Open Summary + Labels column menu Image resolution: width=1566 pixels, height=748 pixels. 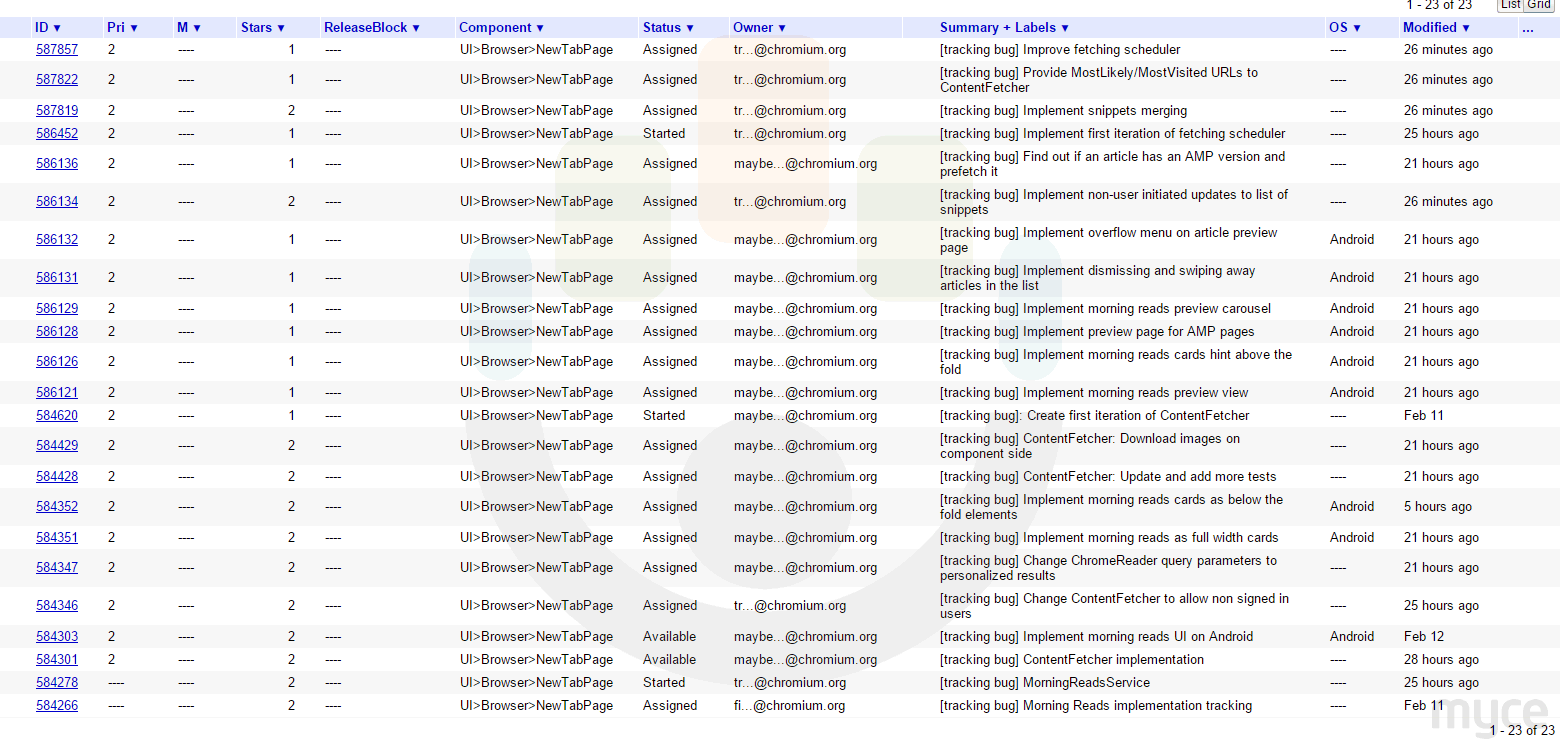coord(1005,28)
